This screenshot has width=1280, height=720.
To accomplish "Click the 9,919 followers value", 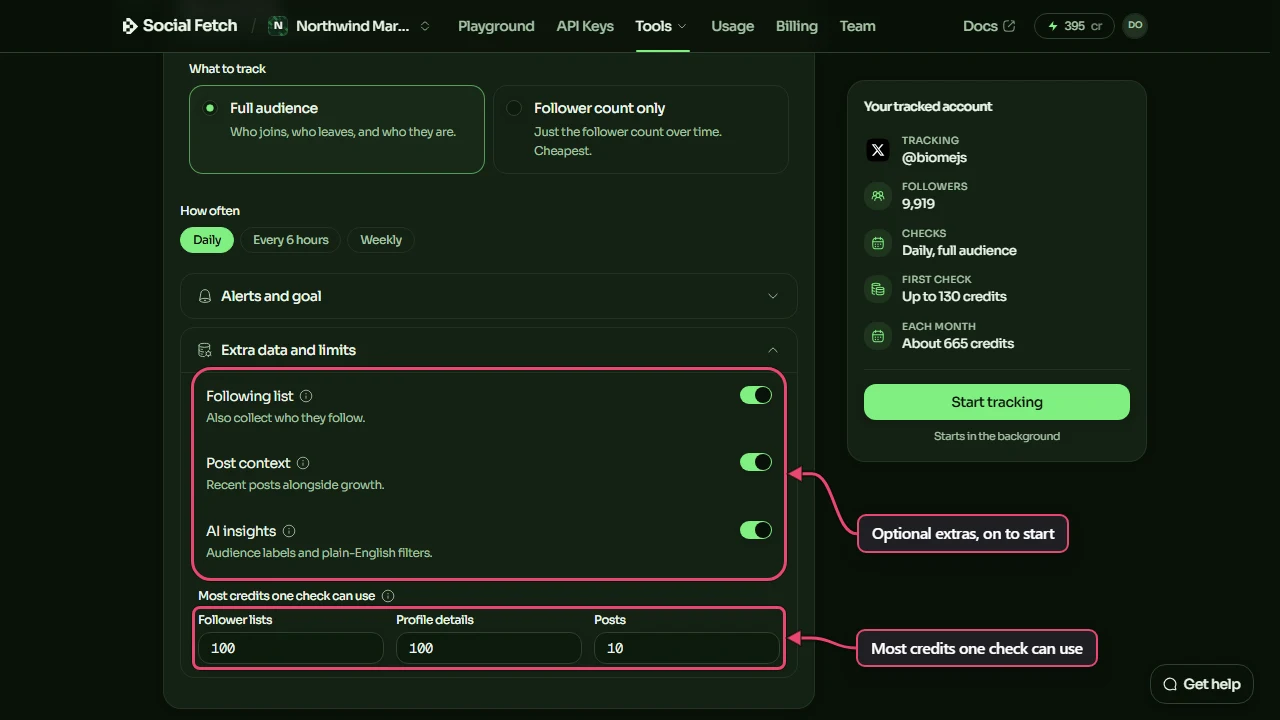I will (918, 203).
